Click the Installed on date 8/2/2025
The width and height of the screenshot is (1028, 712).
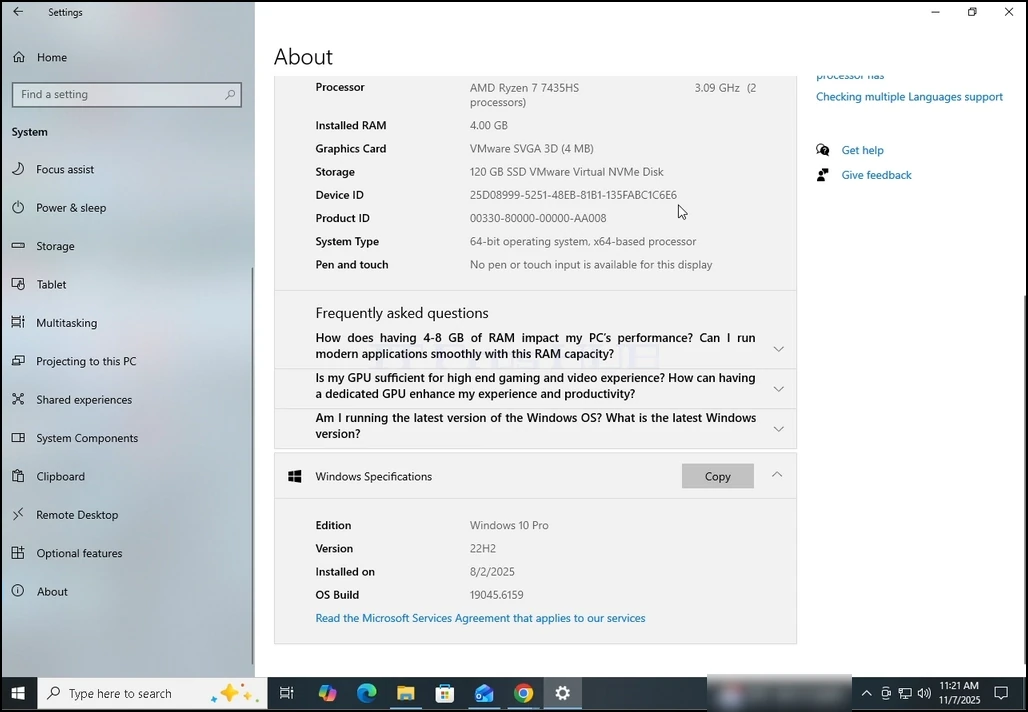492,572
